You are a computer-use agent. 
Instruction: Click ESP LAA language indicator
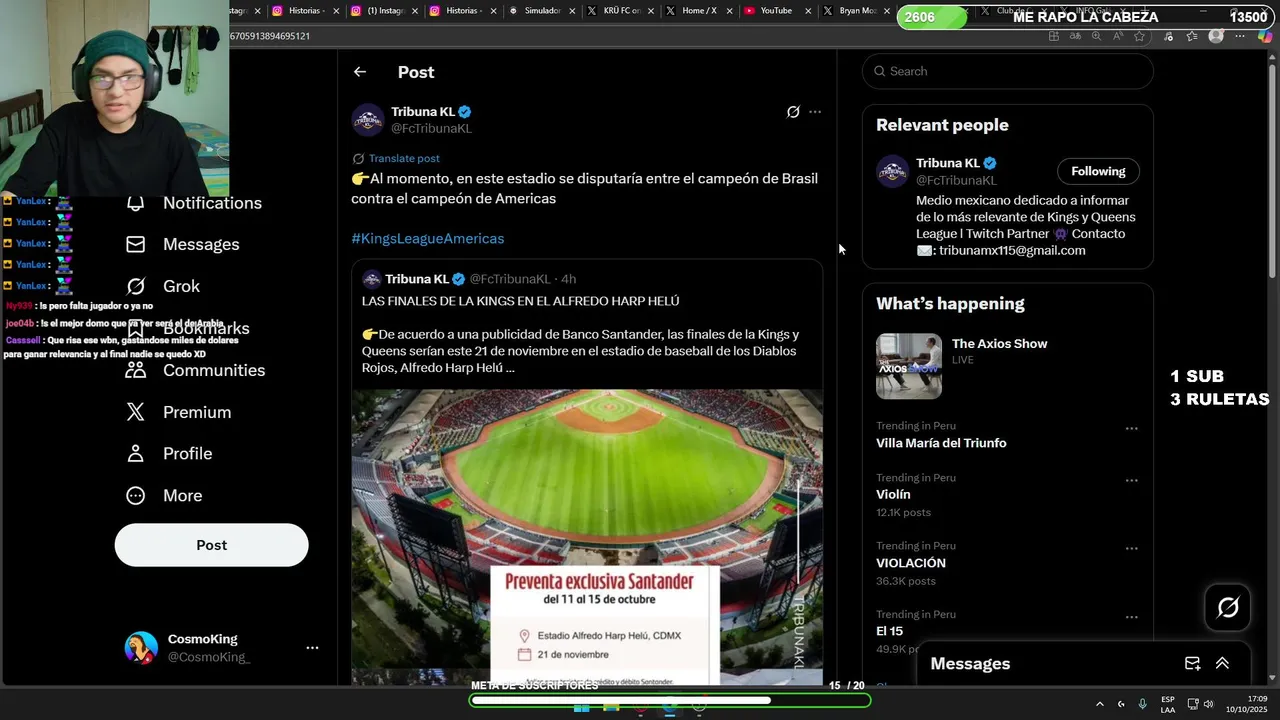(1168, 704)
